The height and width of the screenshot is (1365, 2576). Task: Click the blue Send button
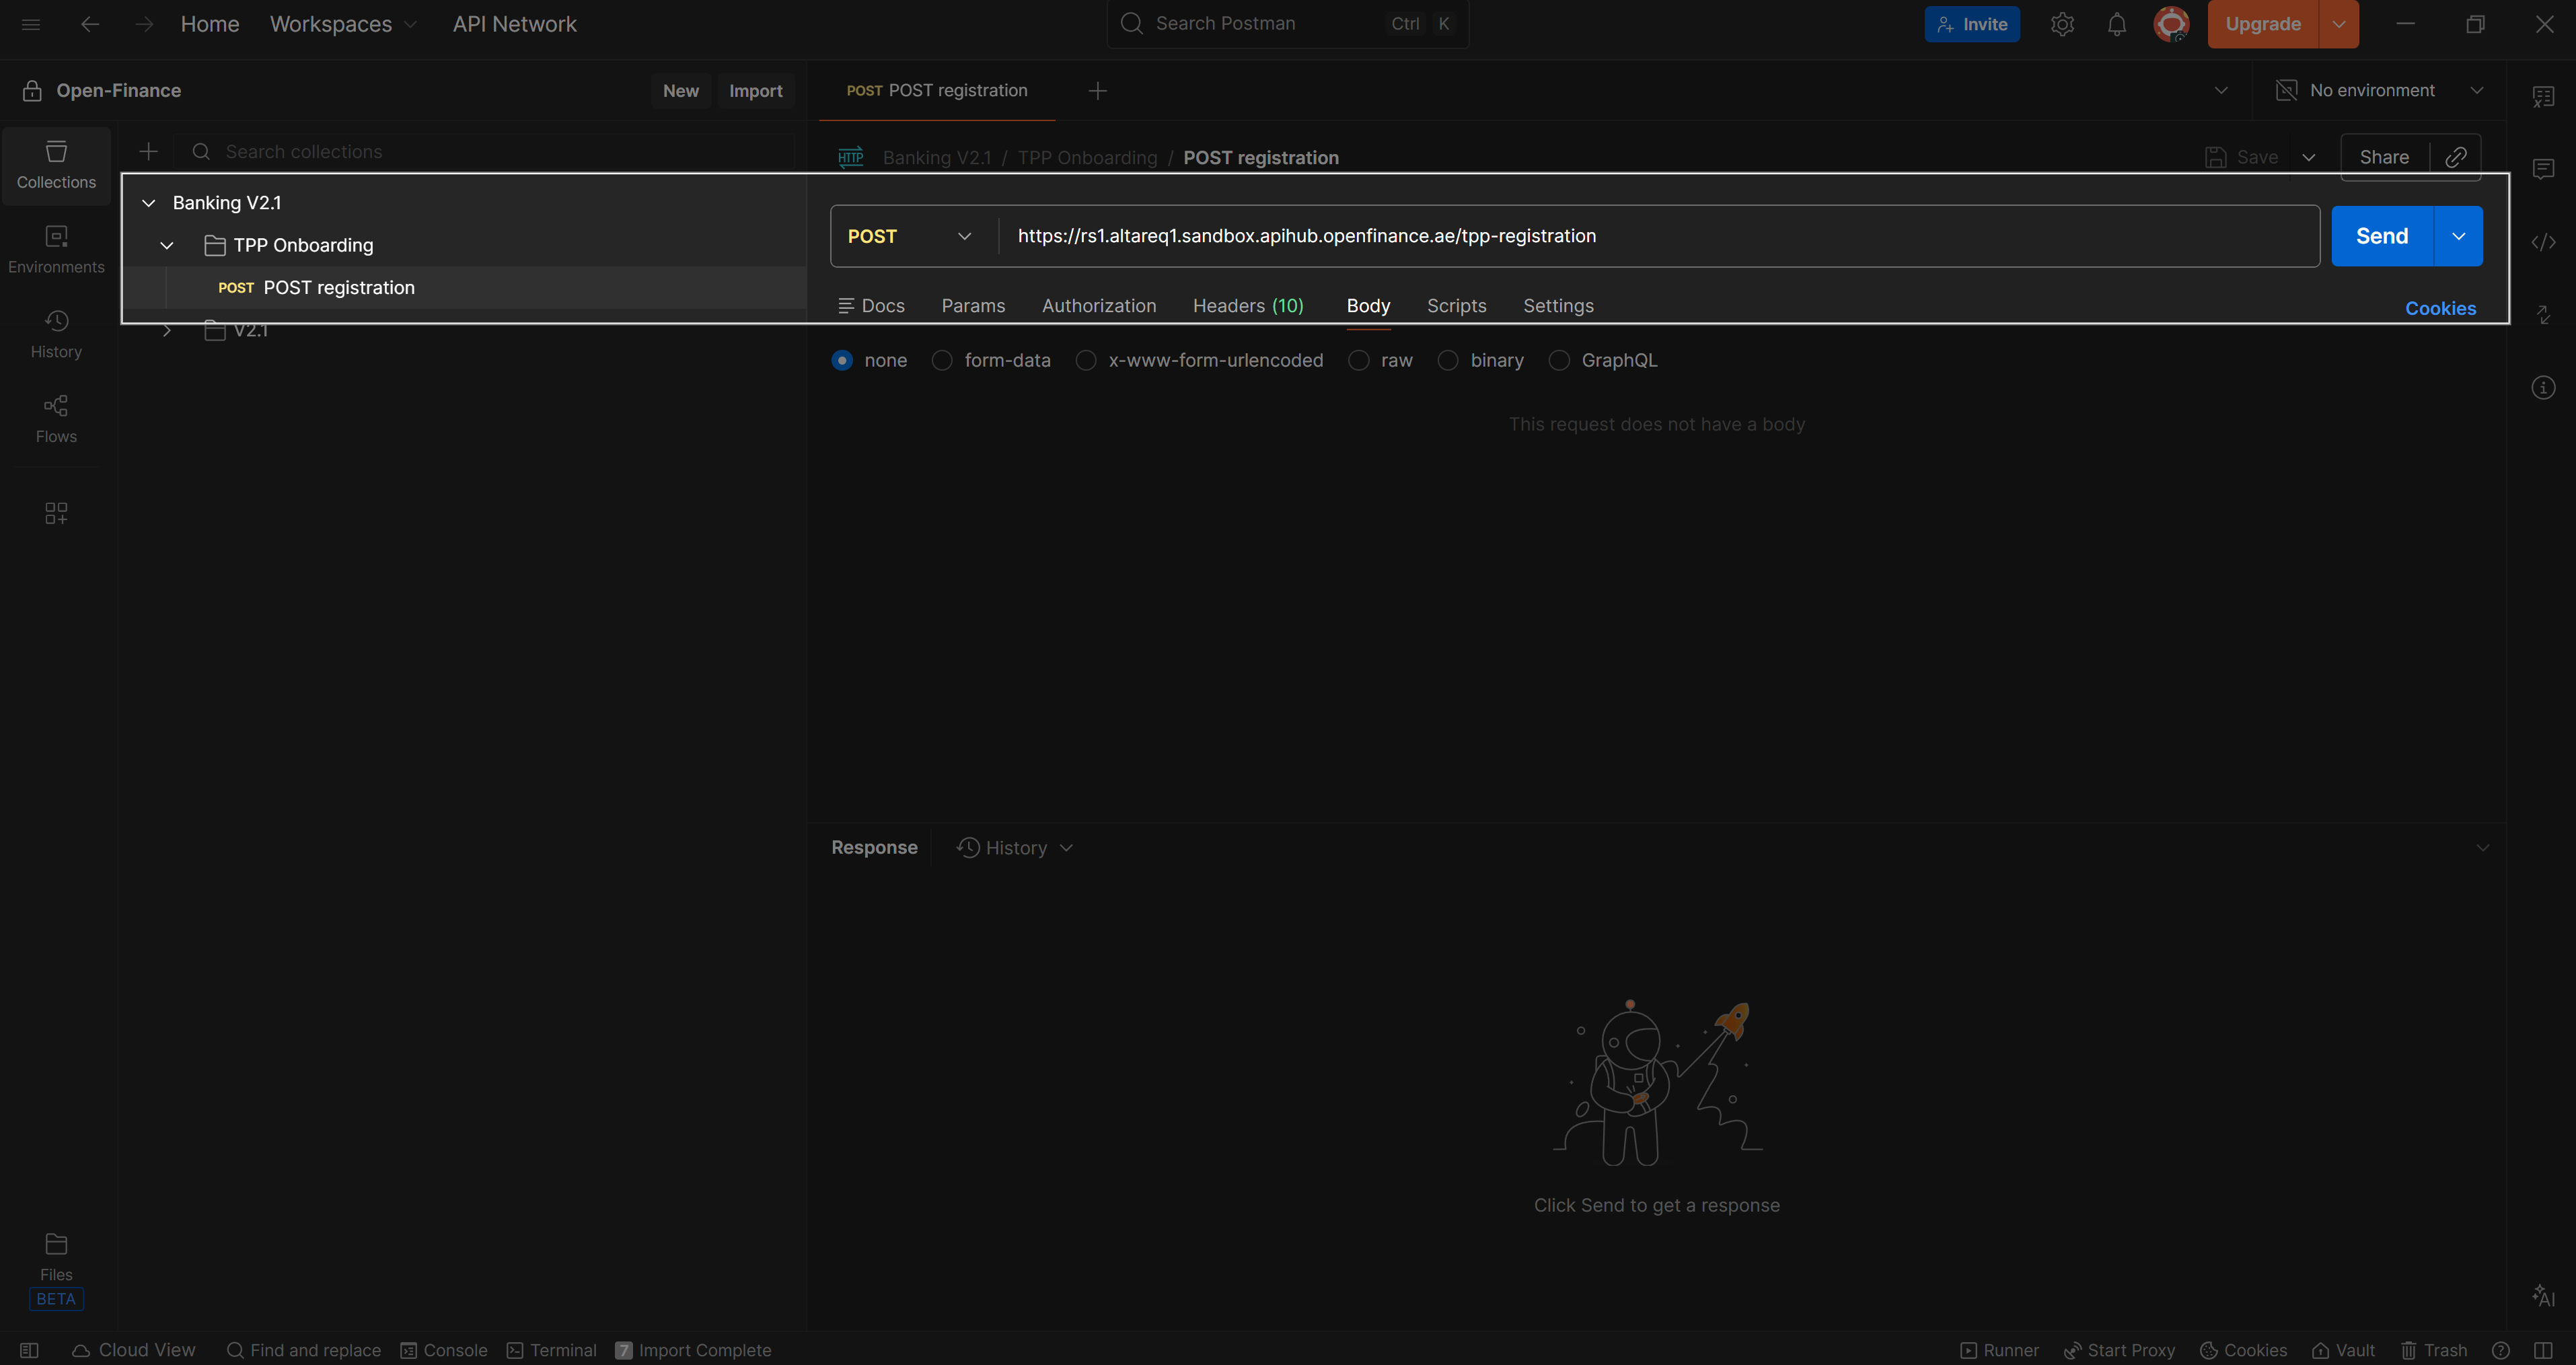point(2381,236)
